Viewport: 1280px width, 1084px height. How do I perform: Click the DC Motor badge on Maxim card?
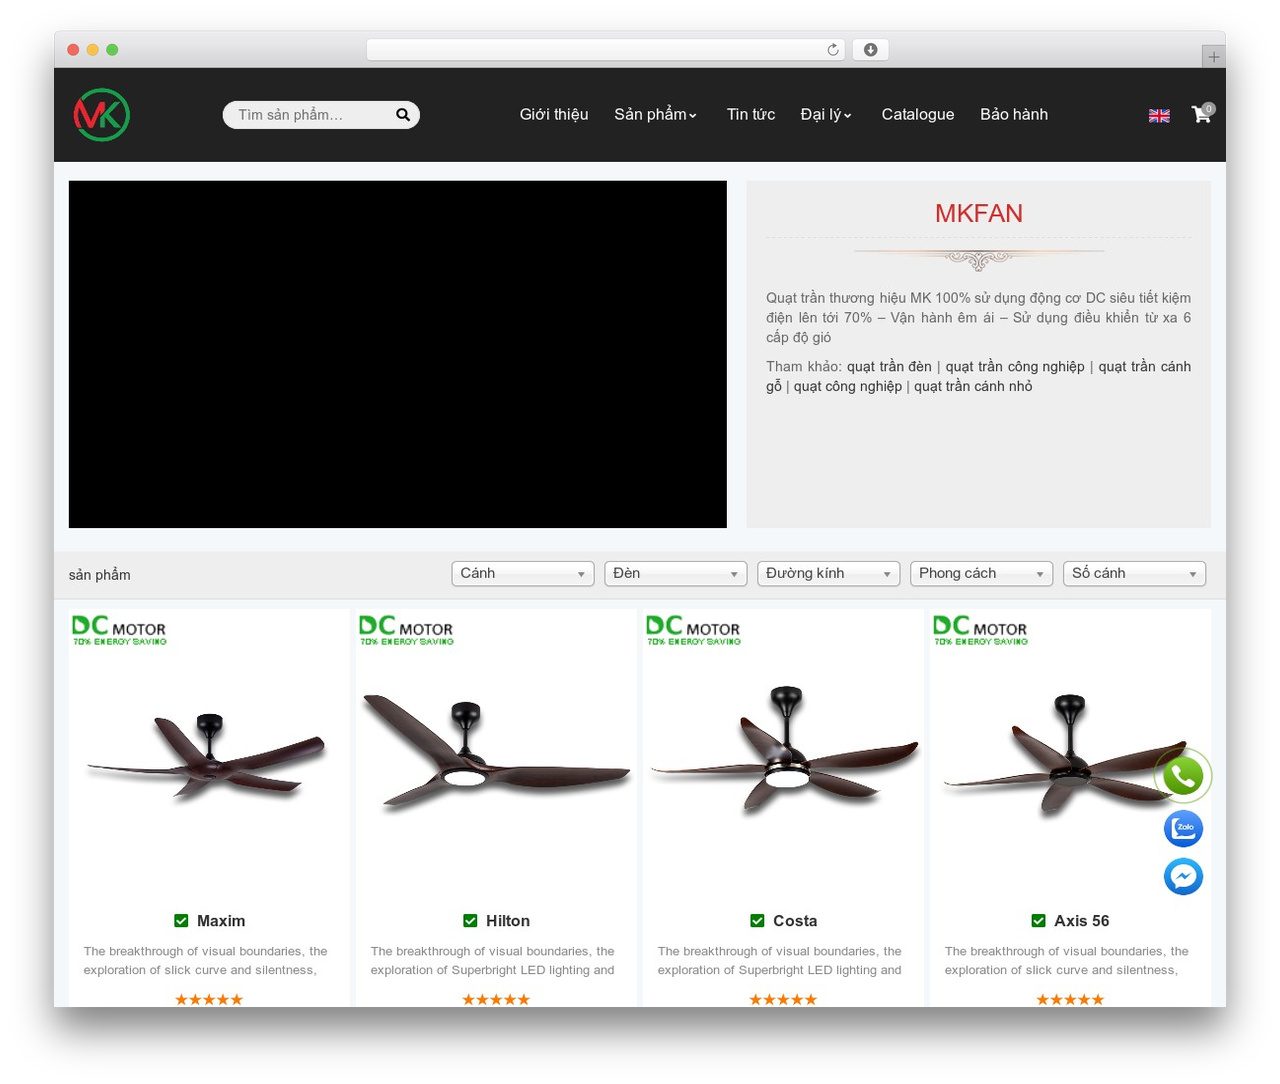point(119,630)
